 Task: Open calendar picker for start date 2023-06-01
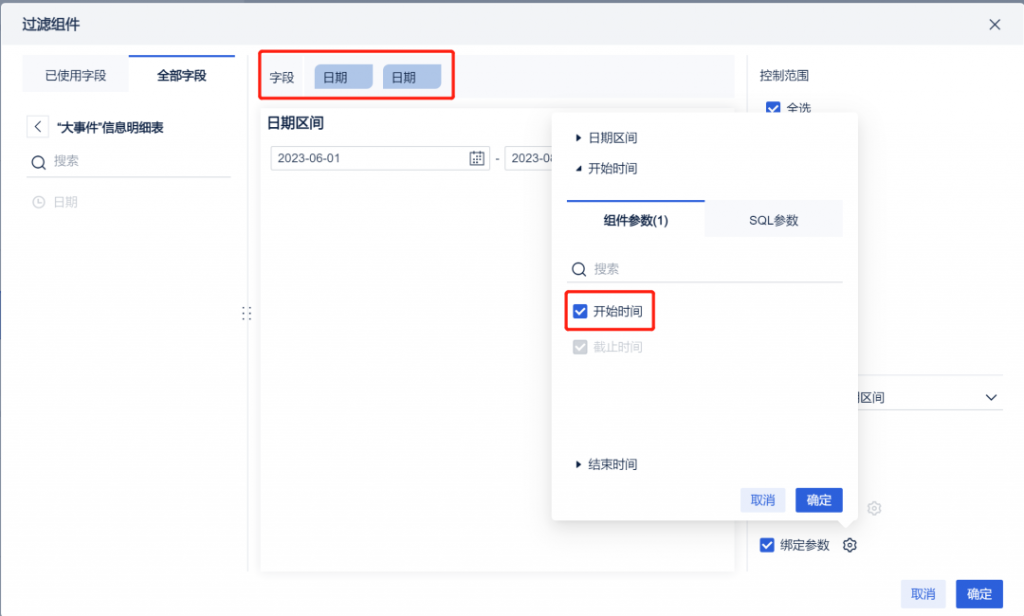[x=477, y=158]
